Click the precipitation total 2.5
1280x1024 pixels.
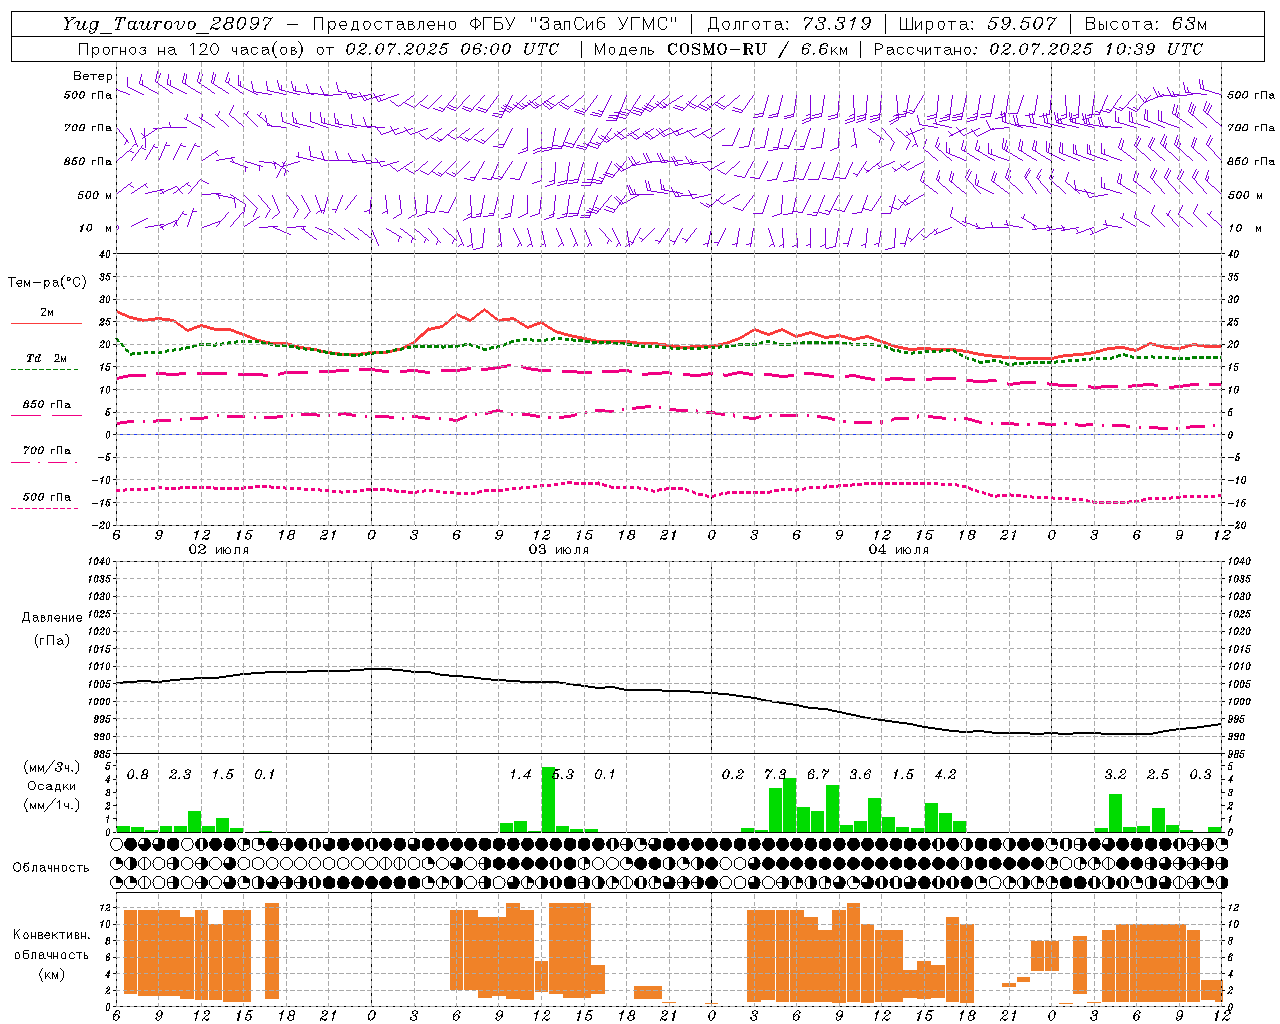(1158, 775)
